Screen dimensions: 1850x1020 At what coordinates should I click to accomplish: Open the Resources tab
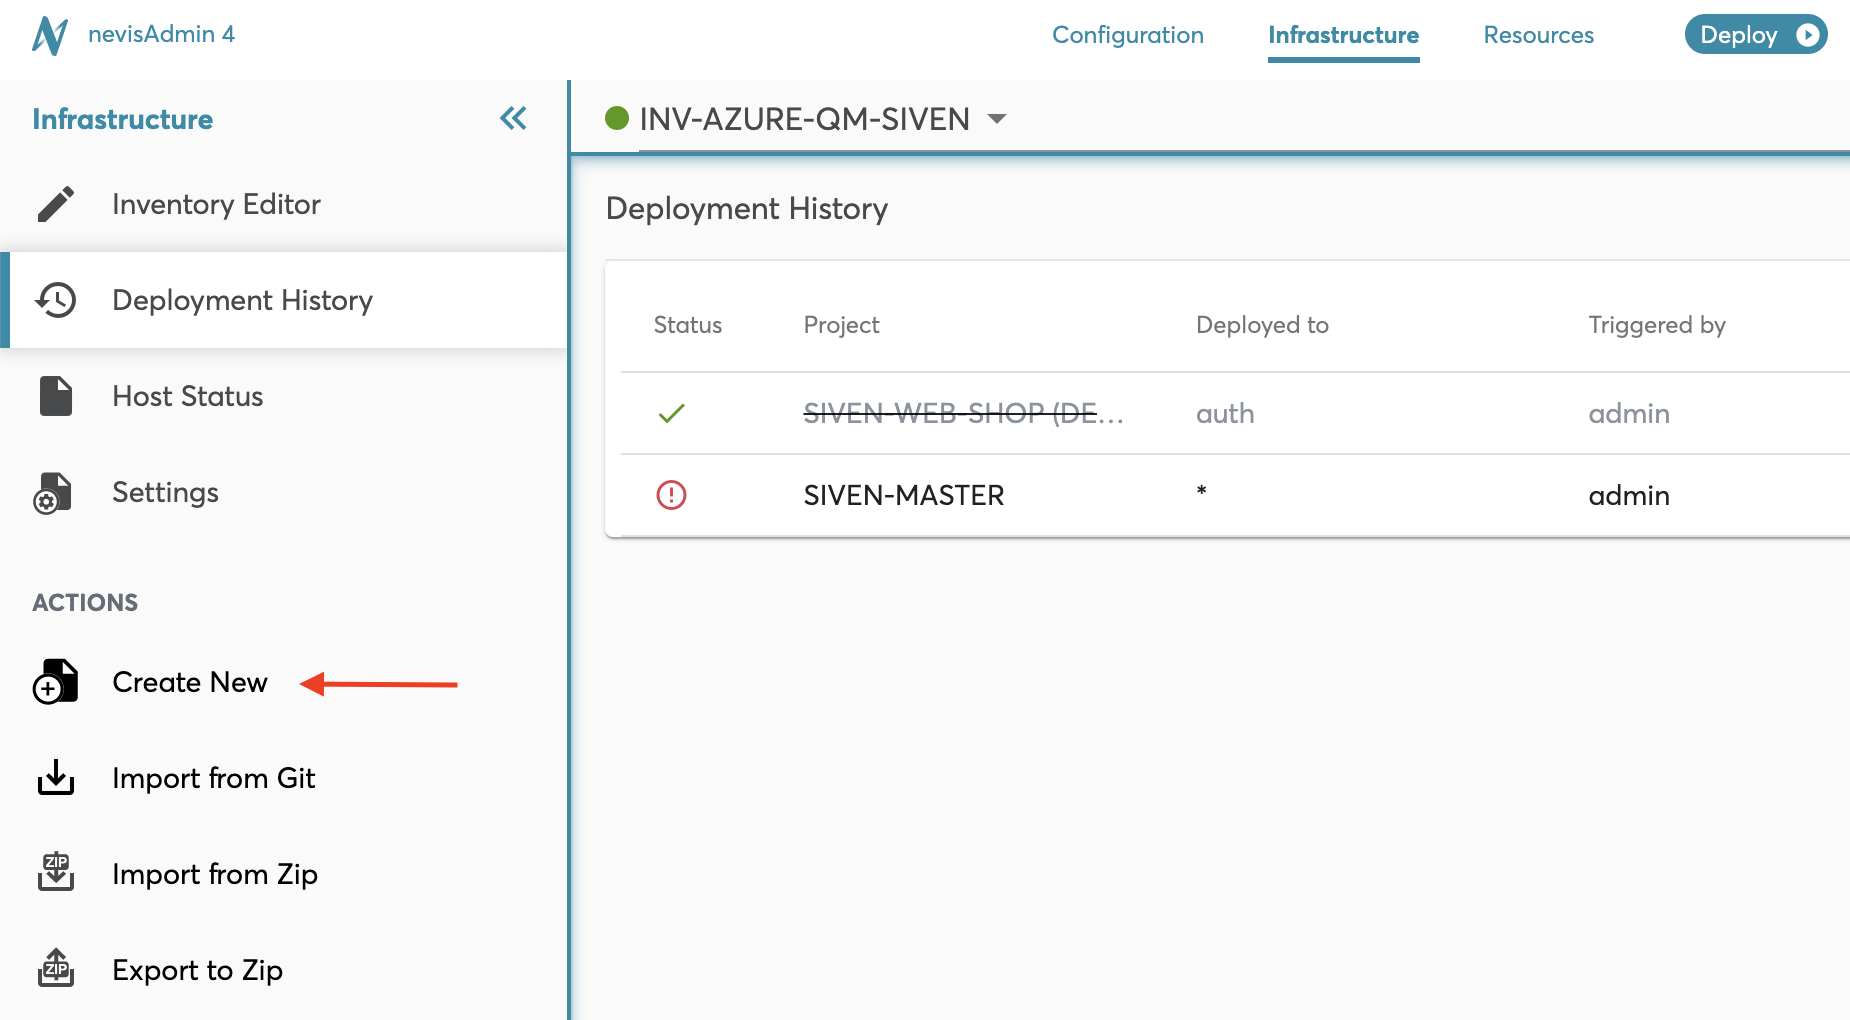[1538, 35]
